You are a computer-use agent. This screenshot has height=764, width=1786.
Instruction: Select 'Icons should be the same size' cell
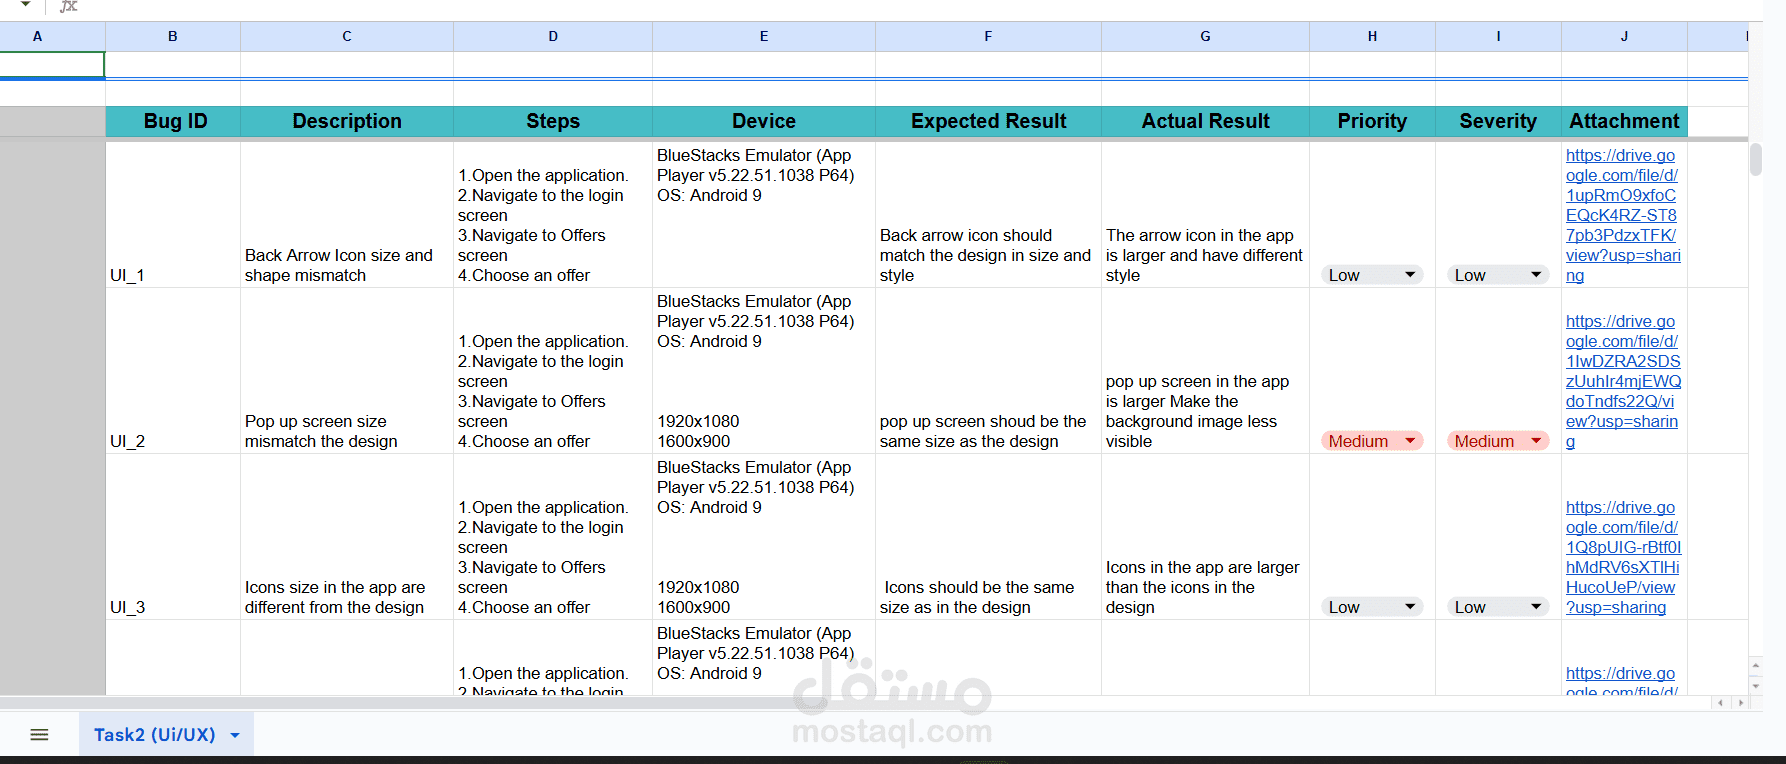click(x=988, y=537)
